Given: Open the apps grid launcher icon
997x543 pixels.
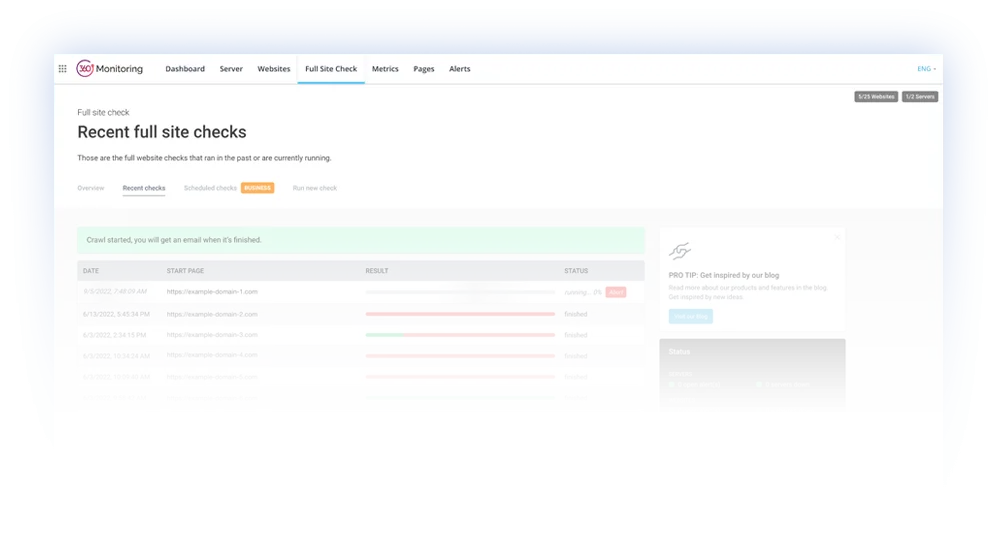Looking at the screenshot, I should (x=62, y=69).
